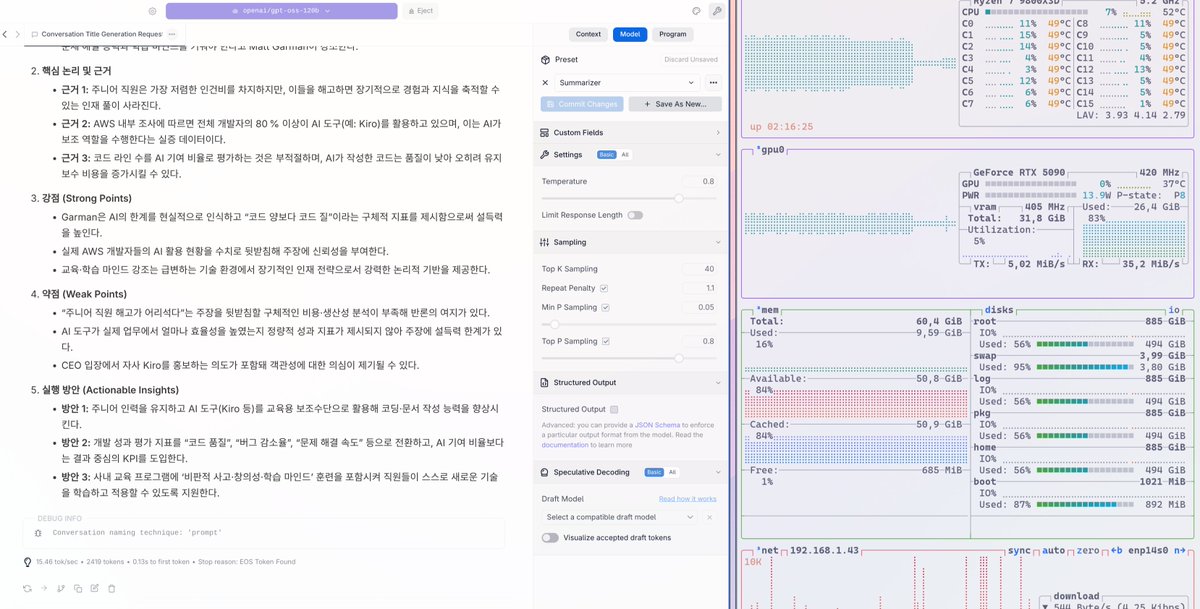Delete the message with the trash icon
1200x609 pixels.
coord(110,588)
